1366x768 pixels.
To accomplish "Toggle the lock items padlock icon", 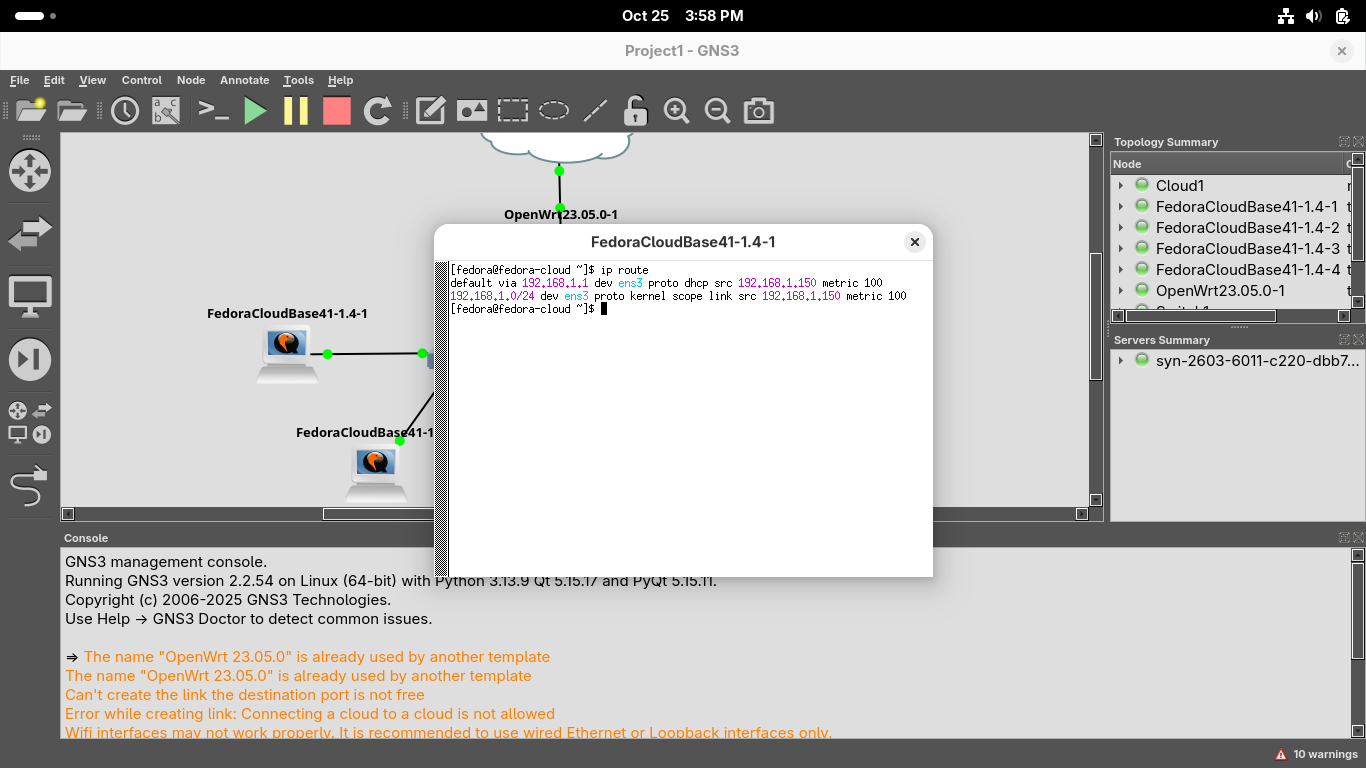I will point(635,111).
